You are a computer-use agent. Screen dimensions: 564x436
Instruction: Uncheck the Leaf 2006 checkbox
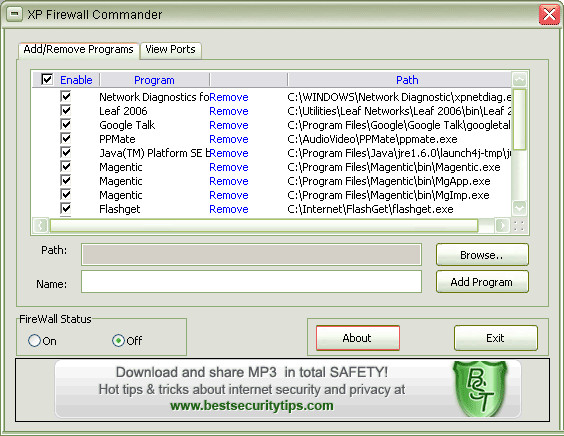tap(66, 110)
